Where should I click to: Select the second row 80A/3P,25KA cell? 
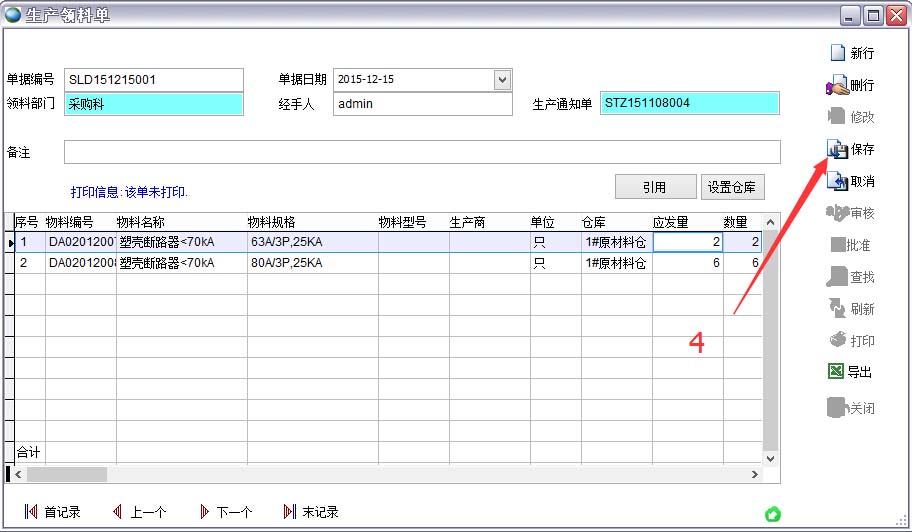(312, 263)
